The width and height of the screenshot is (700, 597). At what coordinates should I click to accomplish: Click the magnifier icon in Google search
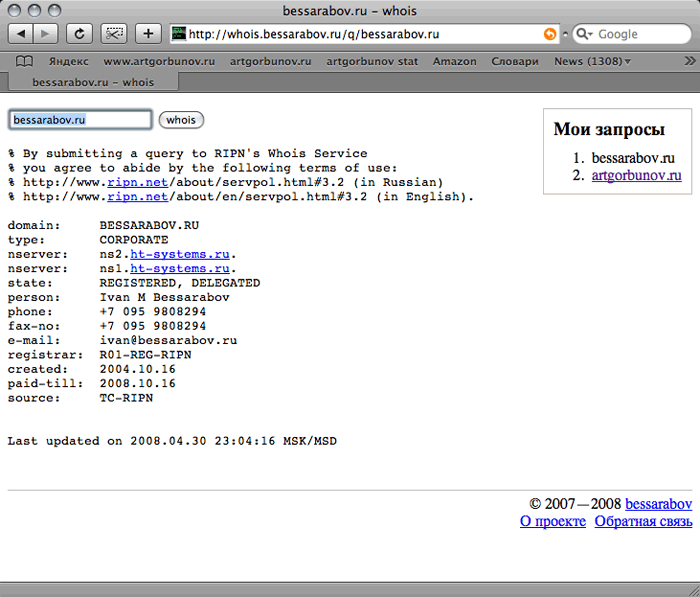point(584,34)
